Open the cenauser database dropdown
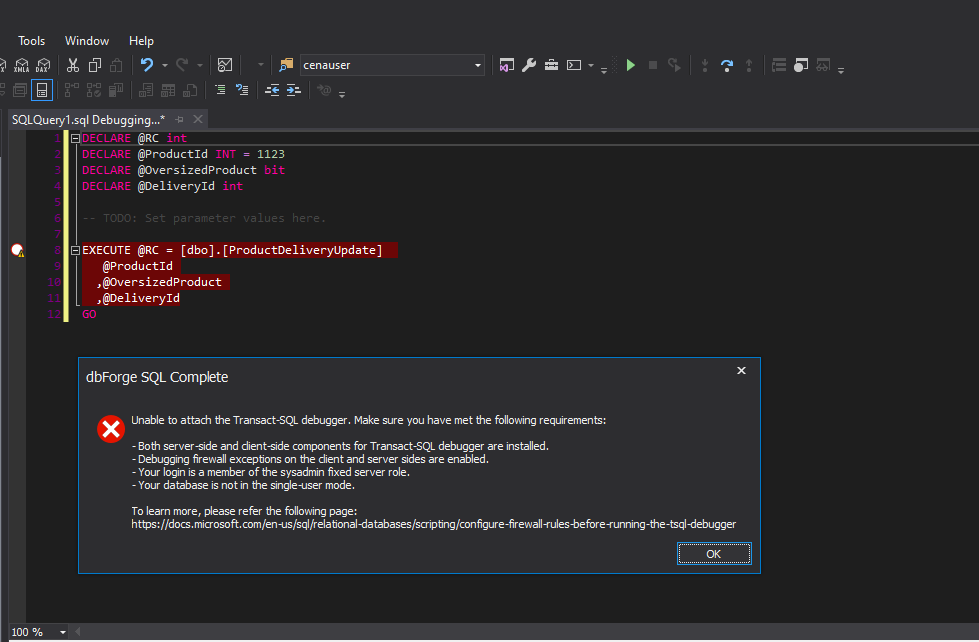979x642 pixels. [478, 65]
